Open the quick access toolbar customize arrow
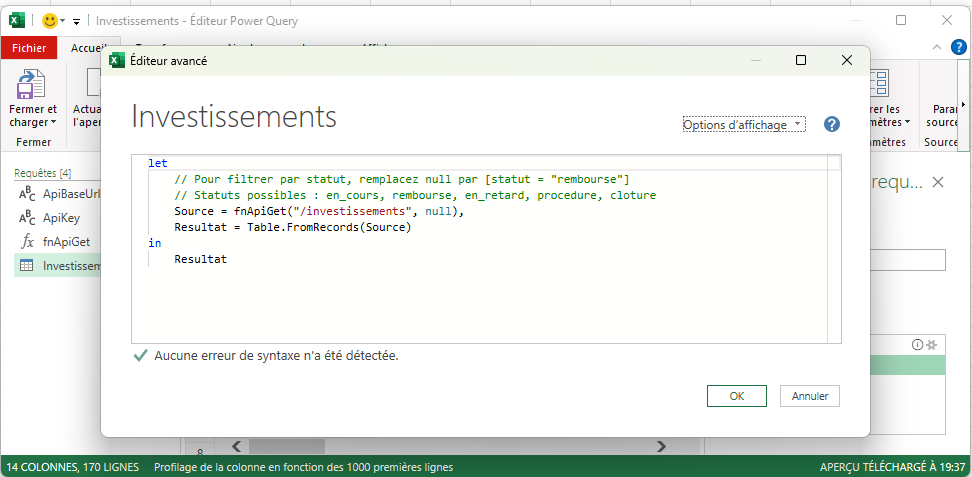This screenshot has height=477, width=972. coord(76,22)
